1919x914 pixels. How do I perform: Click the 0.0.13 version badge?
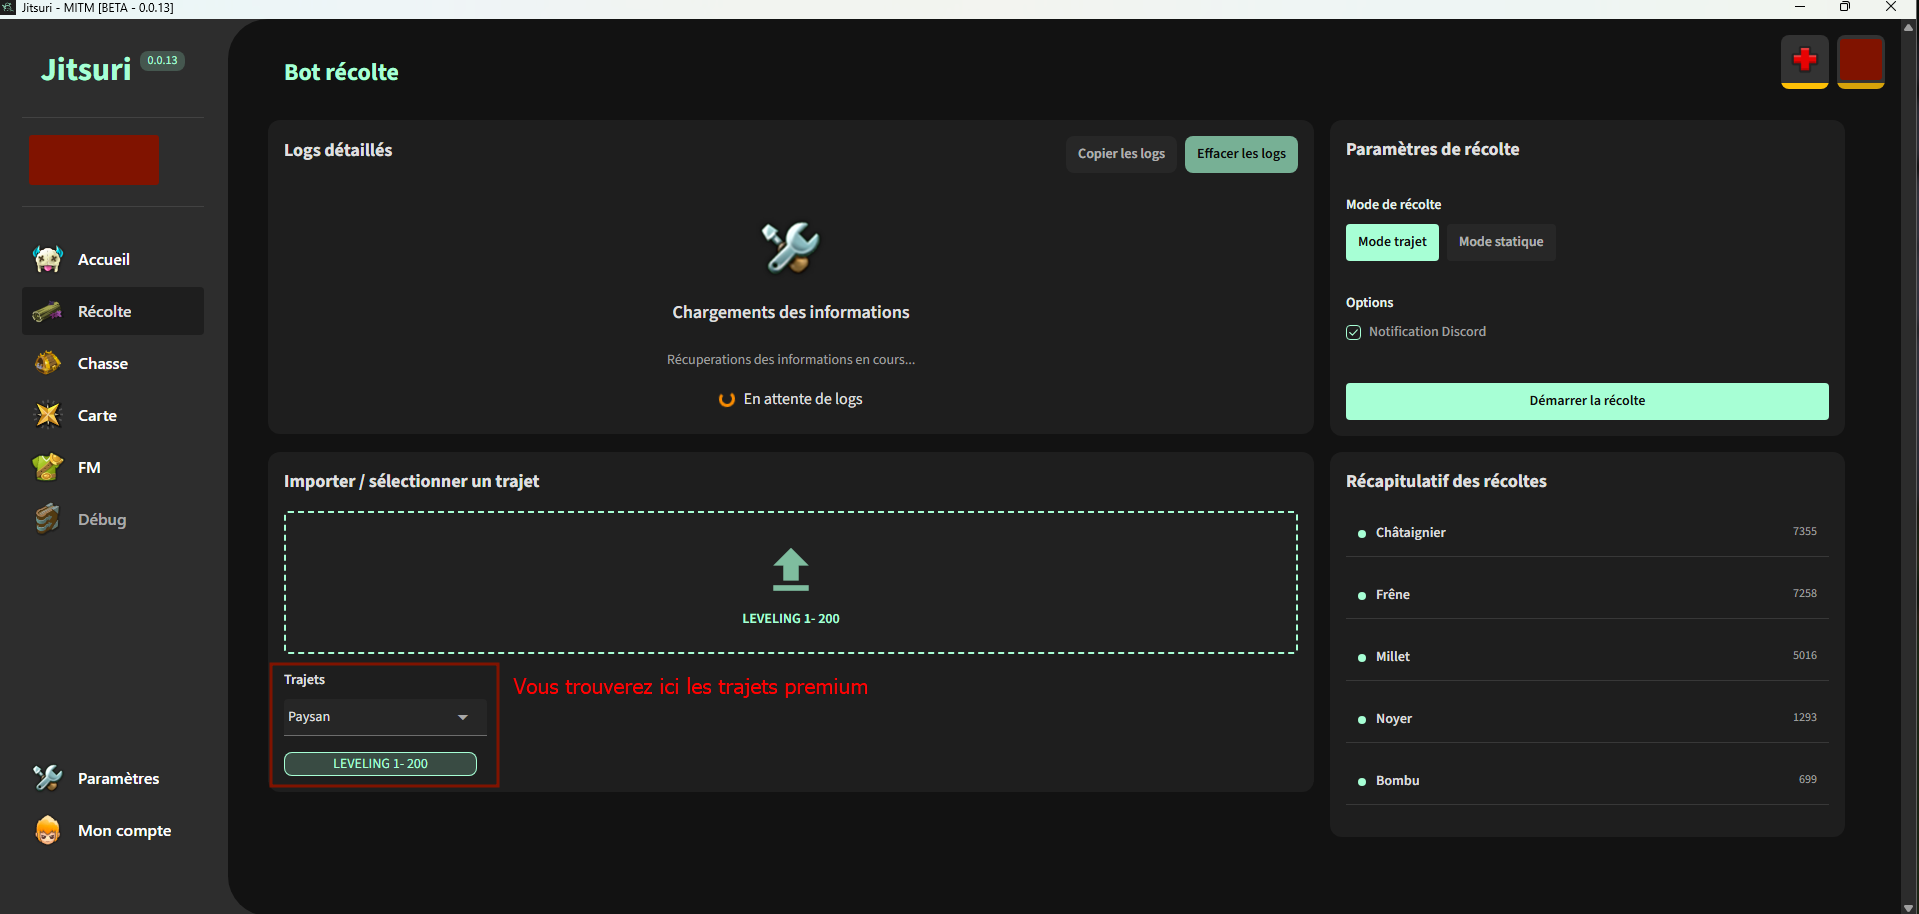pos(162,61)
